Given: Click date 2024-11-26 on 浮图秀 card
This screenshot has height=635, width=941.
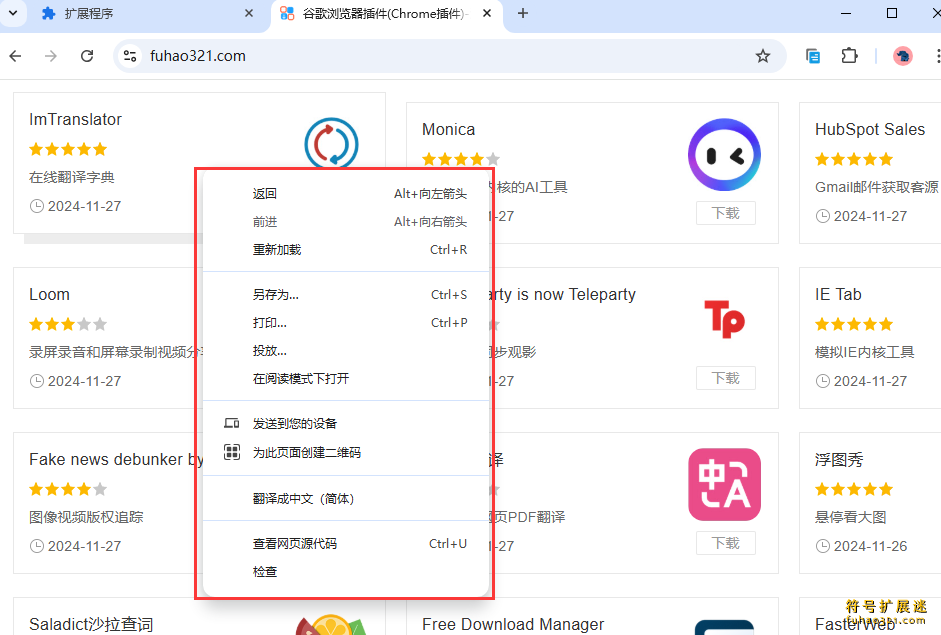Looking at the screenshot, I should pos(870,546).
